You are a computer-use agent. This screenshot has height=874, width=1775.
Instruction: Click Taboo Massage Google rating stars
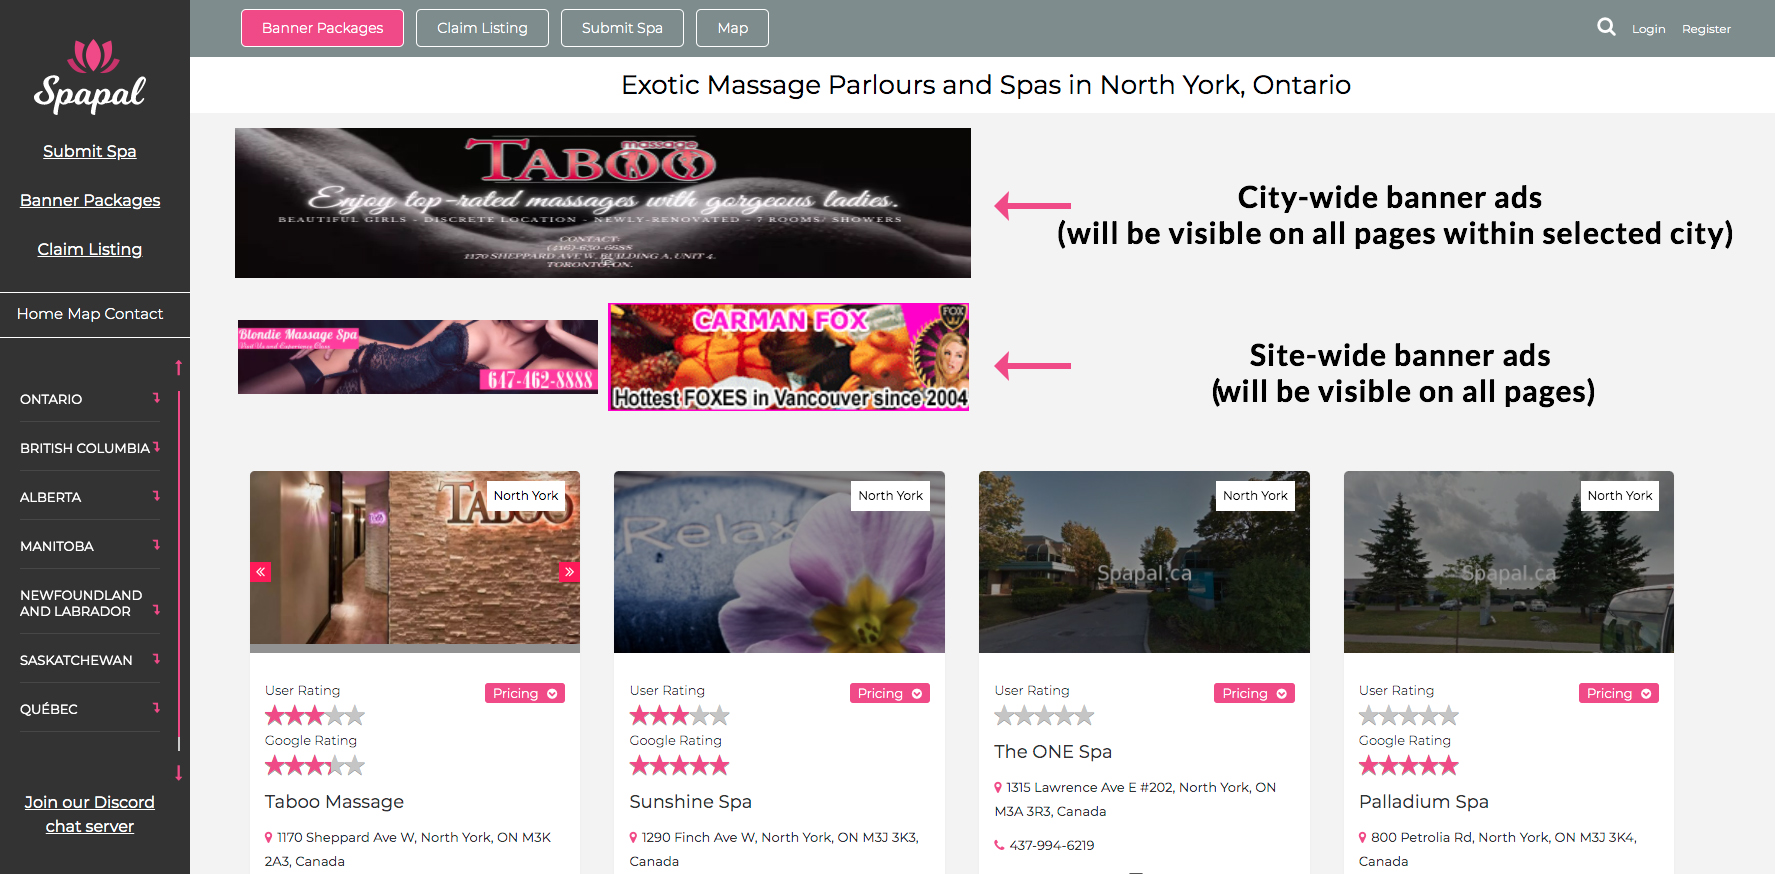[x=315, y=766]
